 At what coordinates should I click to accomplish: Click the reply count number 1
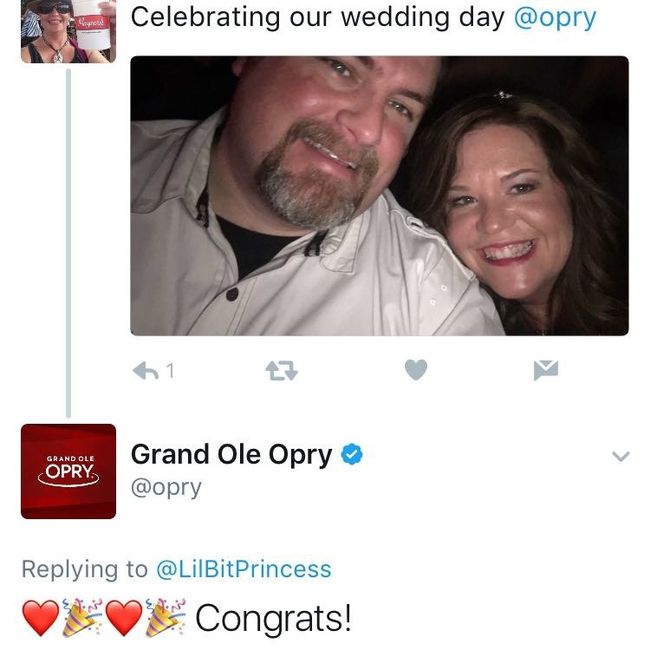click(x=170, y=371)
